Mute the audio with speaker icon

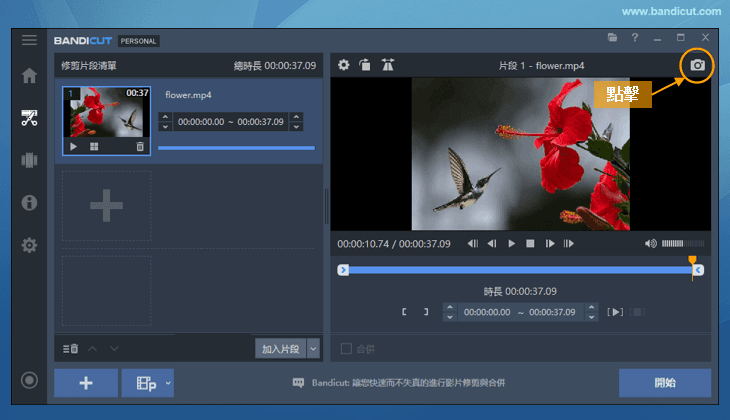click(x=650, y=243)
